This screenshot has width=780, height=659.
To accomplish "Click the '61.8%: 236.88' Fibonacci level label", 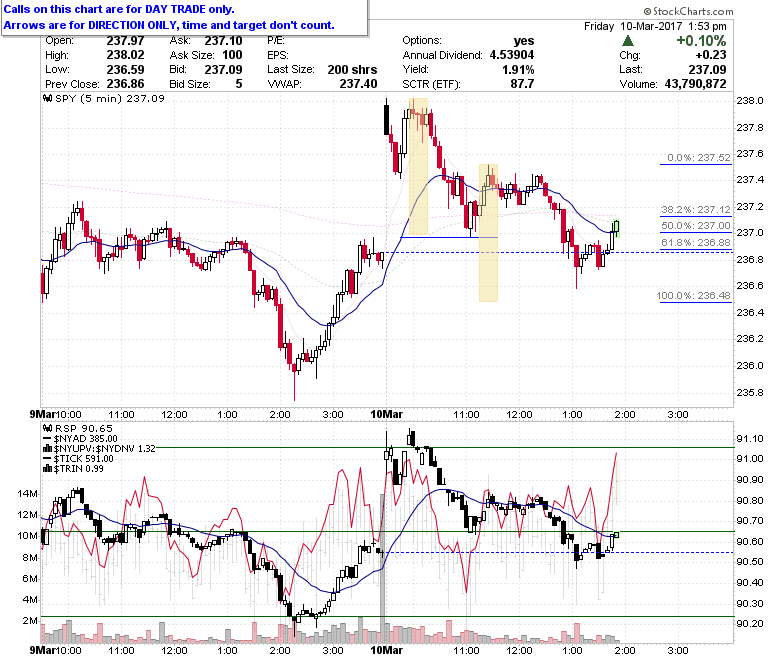I will (696, 242).
